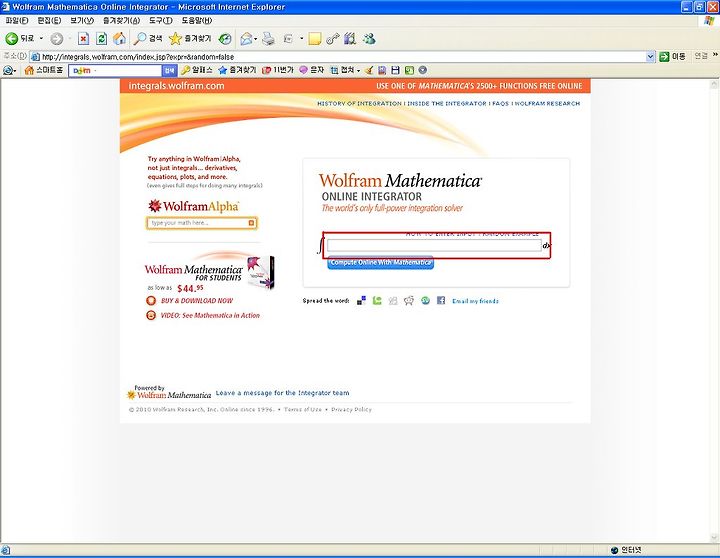Screen dimensions: 720x558
Task: Click the integral expression input field
Action: point(434,245)
